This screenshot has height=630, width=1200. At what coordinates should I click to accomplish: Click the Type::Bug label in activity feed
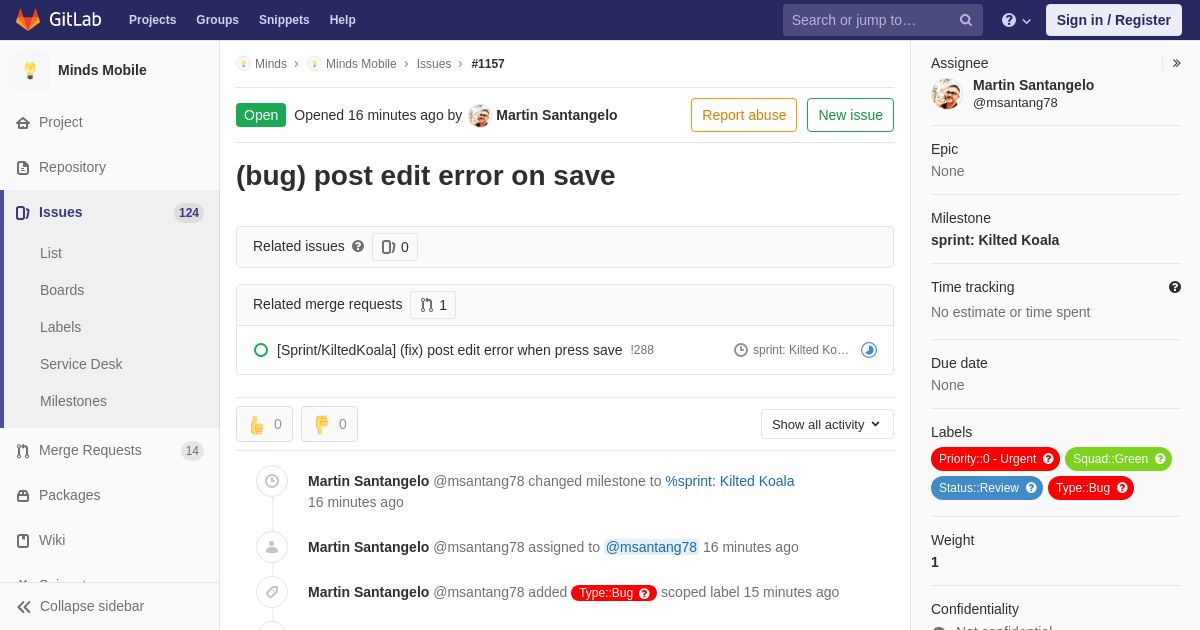614,593
